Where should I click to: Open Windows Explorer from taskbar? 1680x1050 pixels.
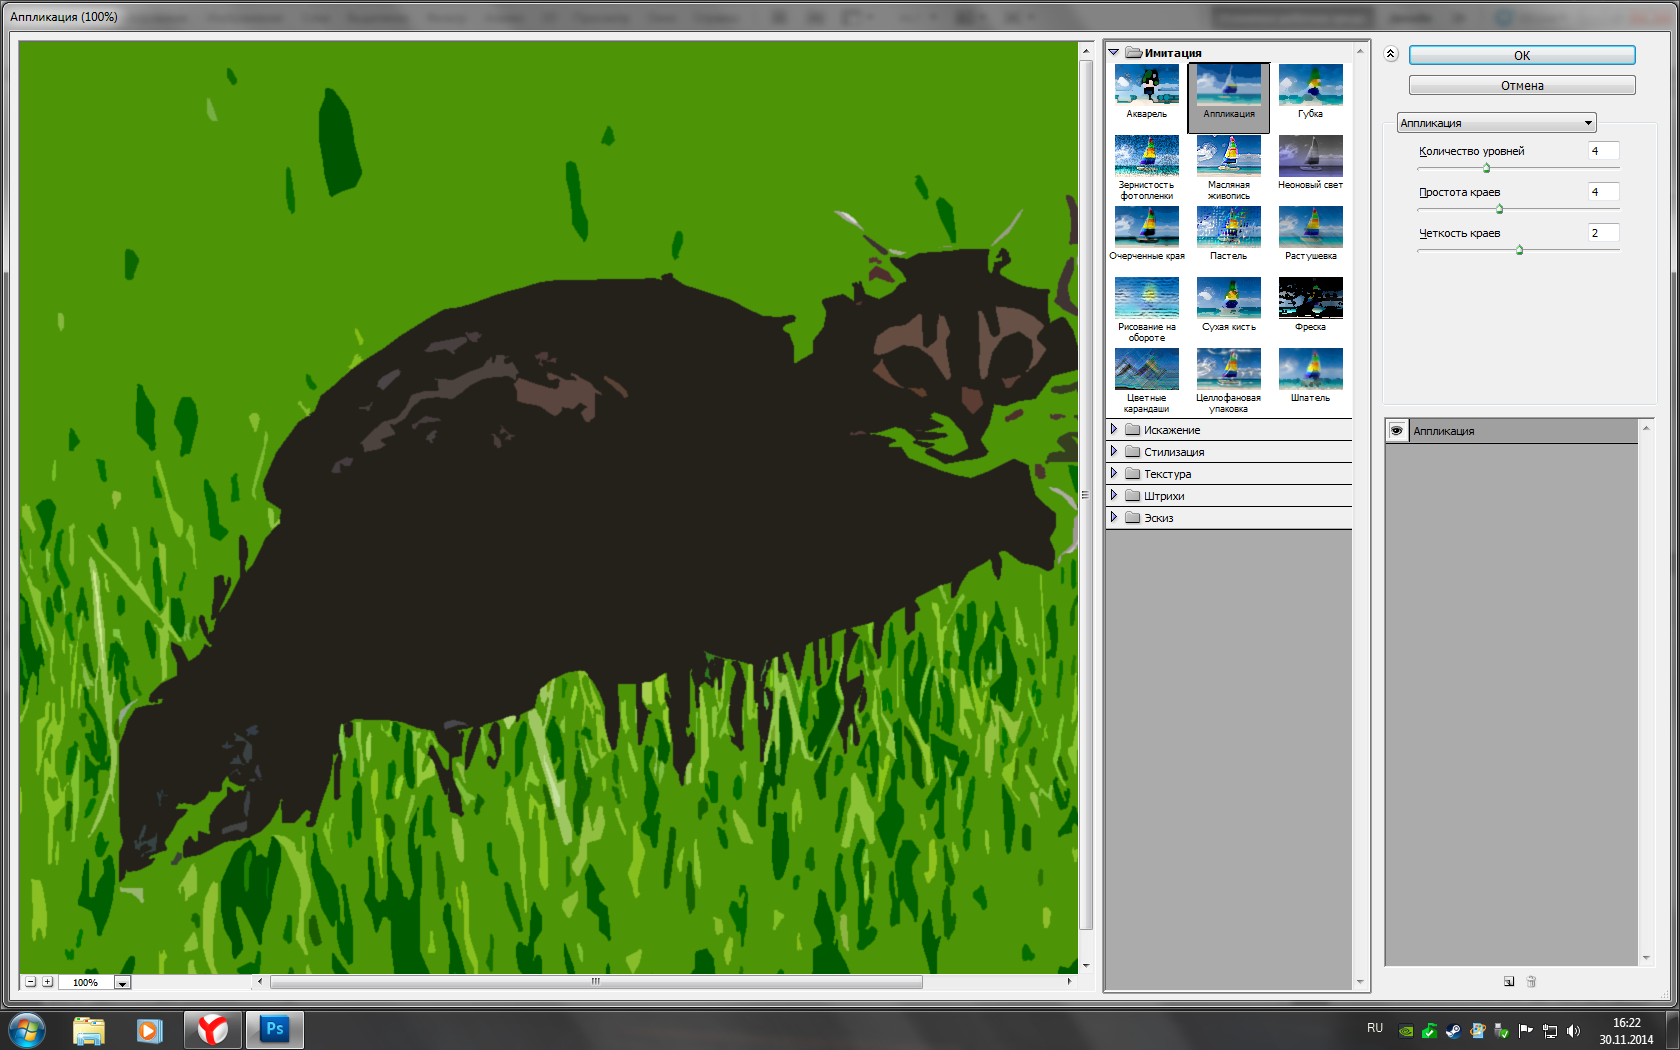coord(88,1030)
